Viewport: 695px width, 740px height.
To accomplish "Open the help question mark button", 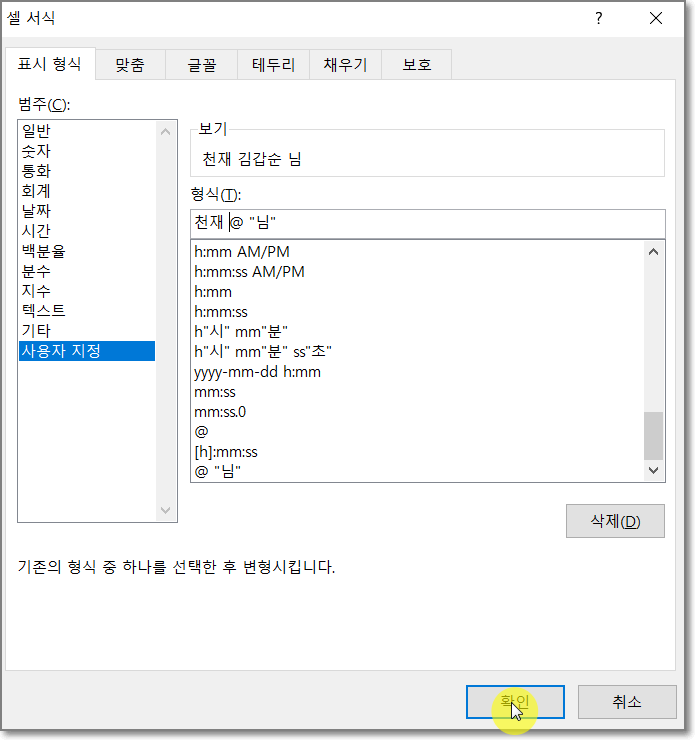I will click(x=598, y=18).
